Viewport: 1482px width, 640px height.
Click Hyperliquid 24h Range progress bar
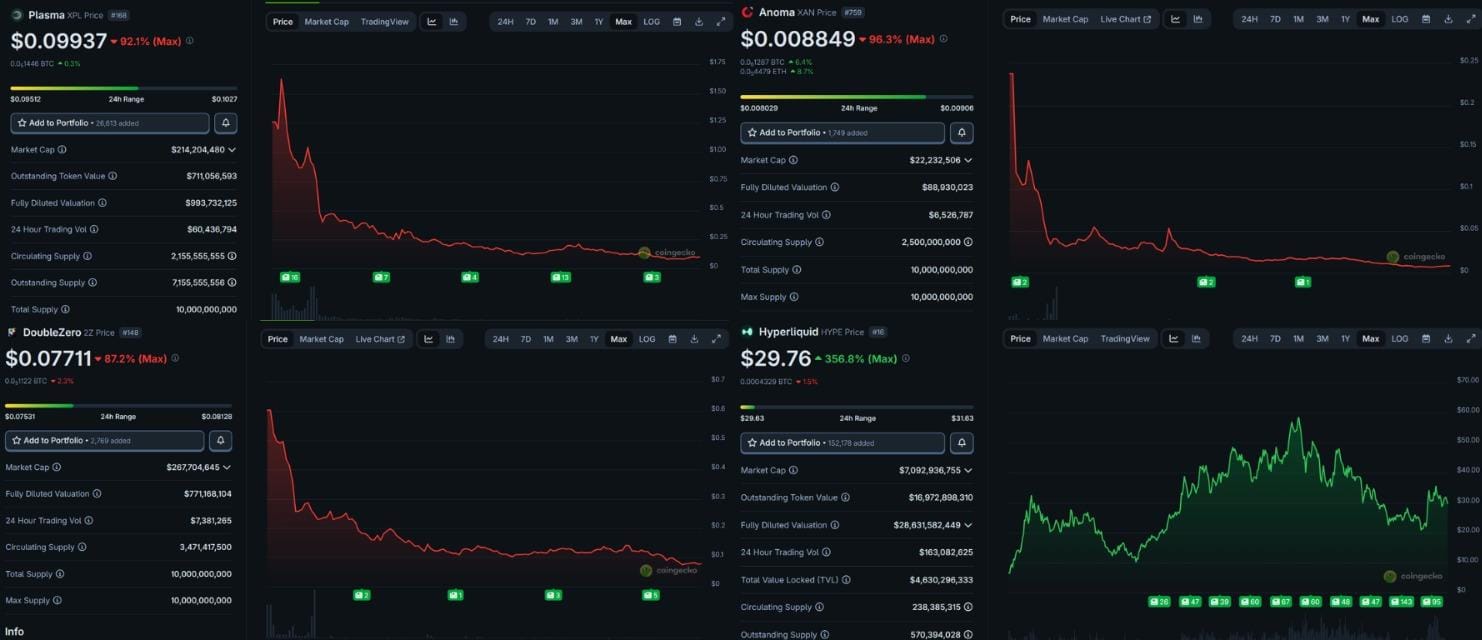pyautogui.click(x=857, y=407)
